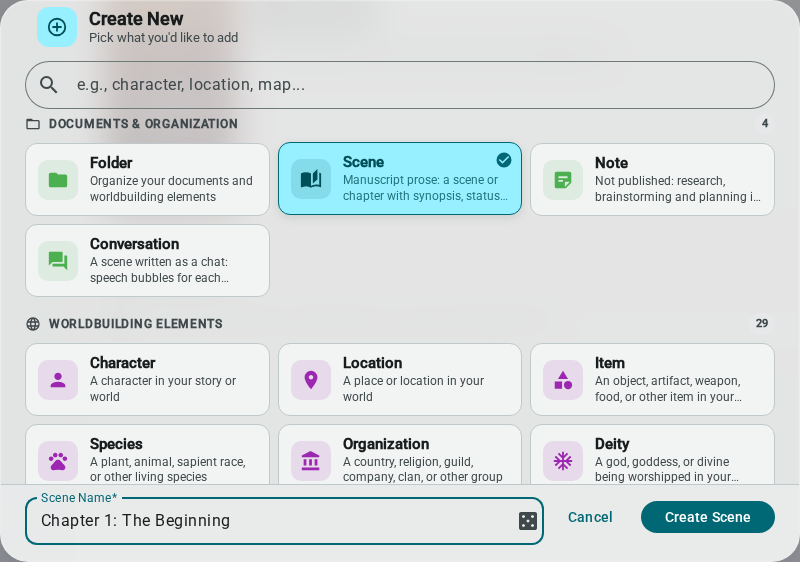Image resolution: width=800 pixels, height=562 pixels.
Task: Choose the Folder card title
Action: pyautogui.click(x=111, y=163)
